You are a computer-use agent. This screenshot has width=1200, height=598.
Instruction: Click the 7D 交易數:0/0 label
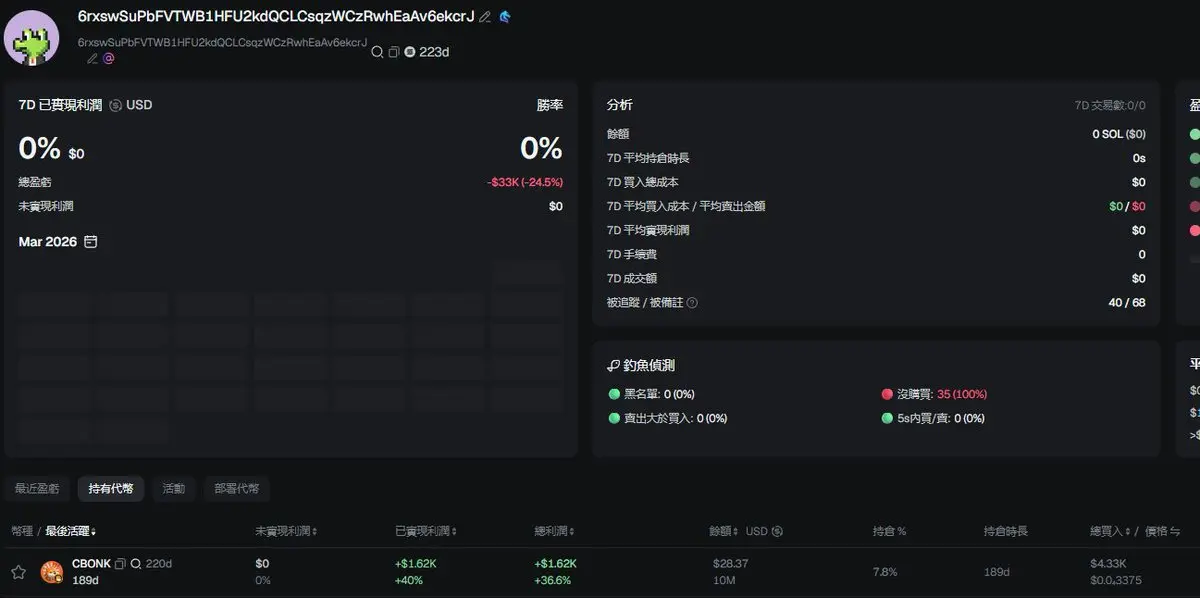1110,105
